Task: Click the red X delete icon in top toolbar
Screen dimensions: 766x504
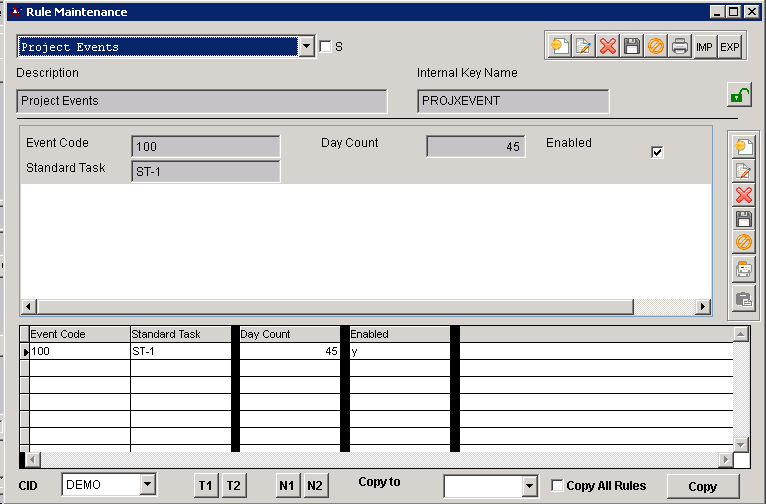Action: (607, 47)
